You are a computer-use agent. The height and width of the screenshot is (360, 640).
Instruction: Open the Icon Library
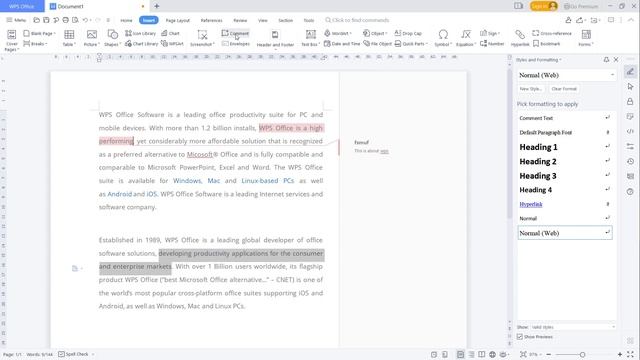click(x=140, y=33)
